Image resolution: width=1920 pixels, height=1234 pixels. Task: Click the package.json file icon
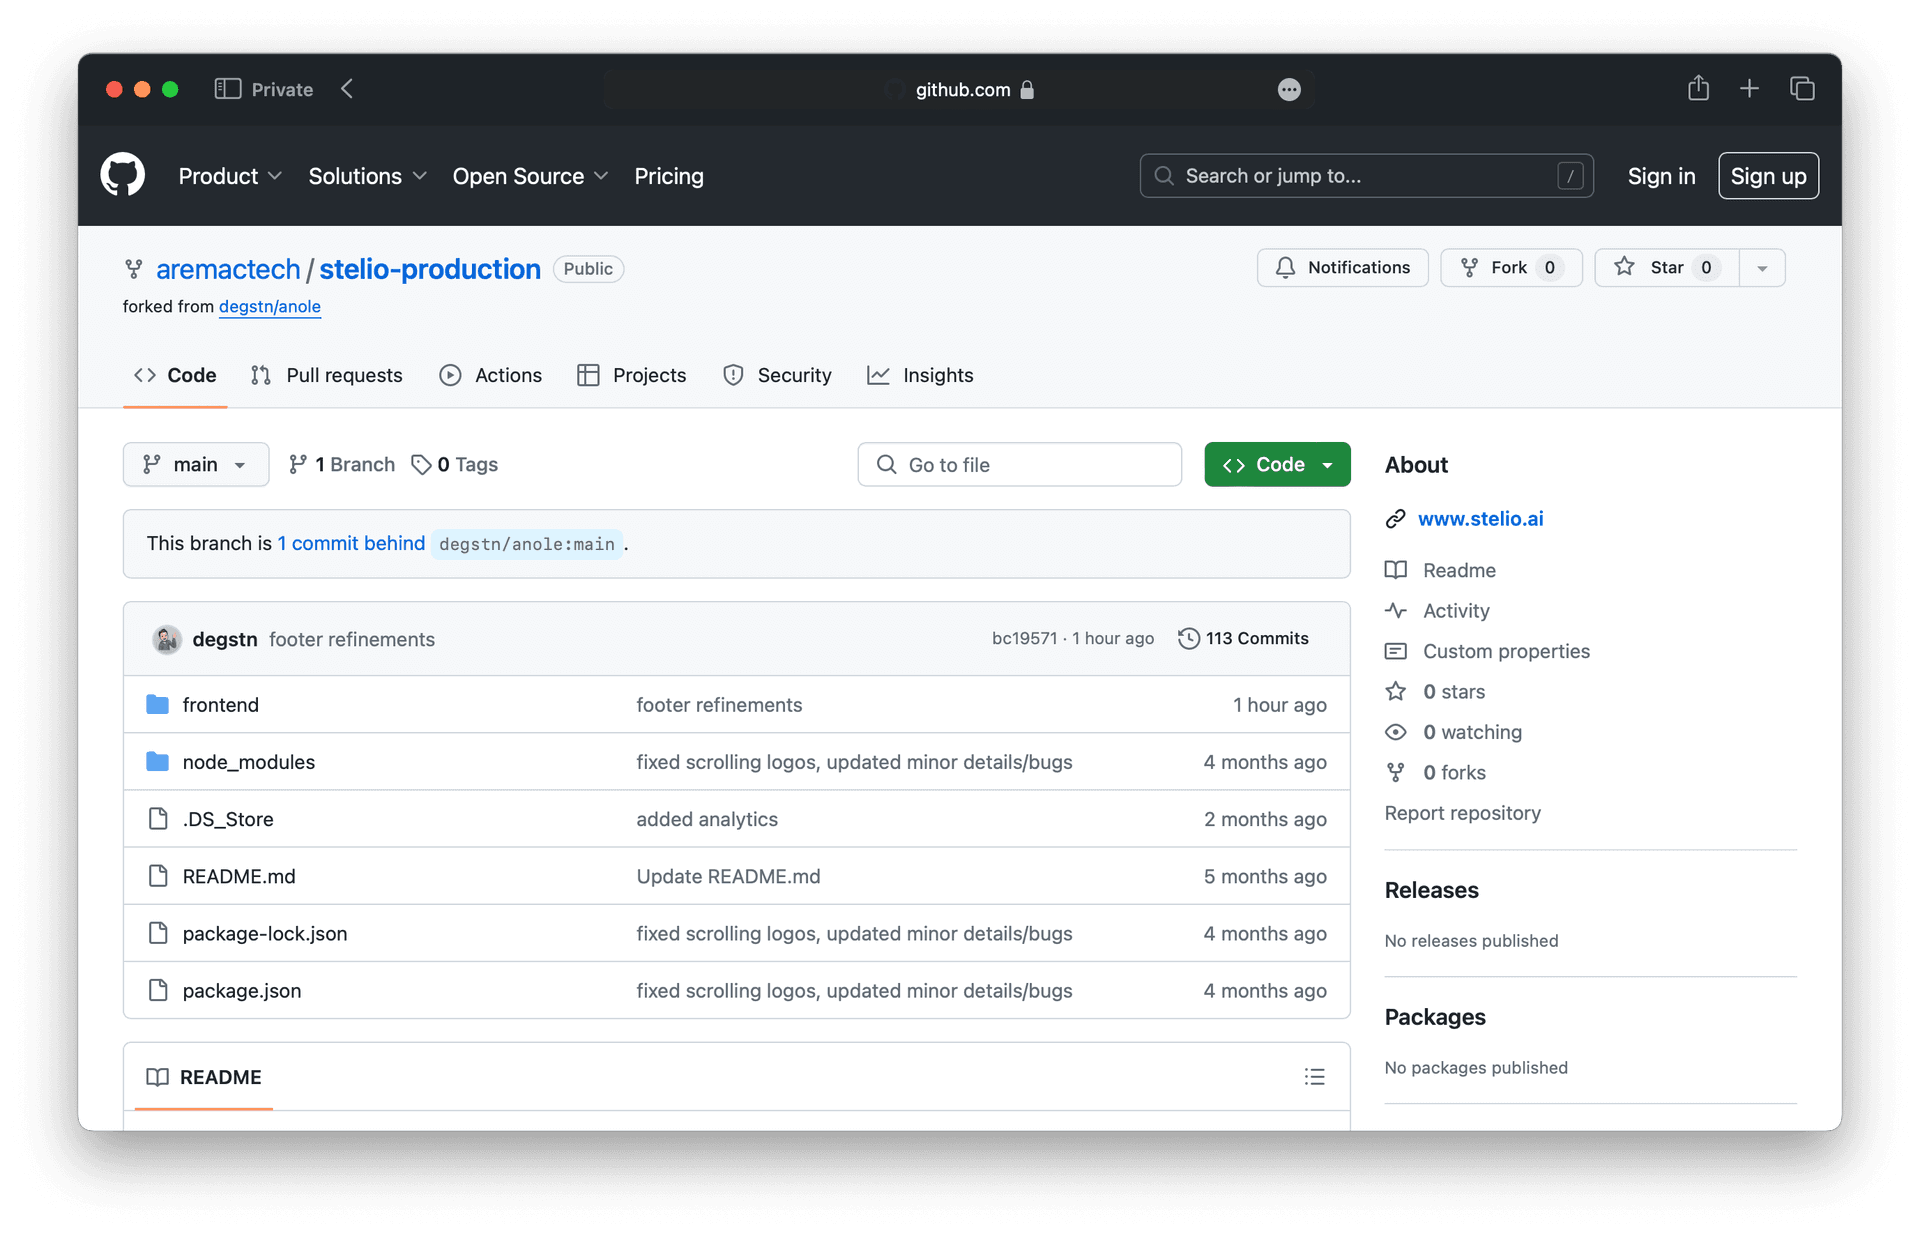[158, 989]
